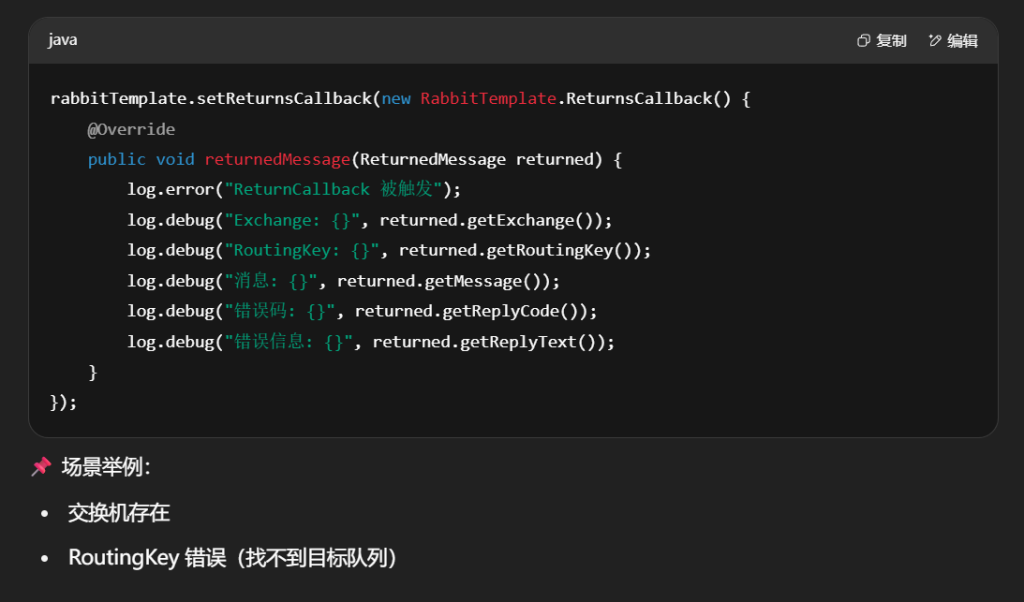
Task: Click the pencil icon beside 编辑
Action: point(935,41)
